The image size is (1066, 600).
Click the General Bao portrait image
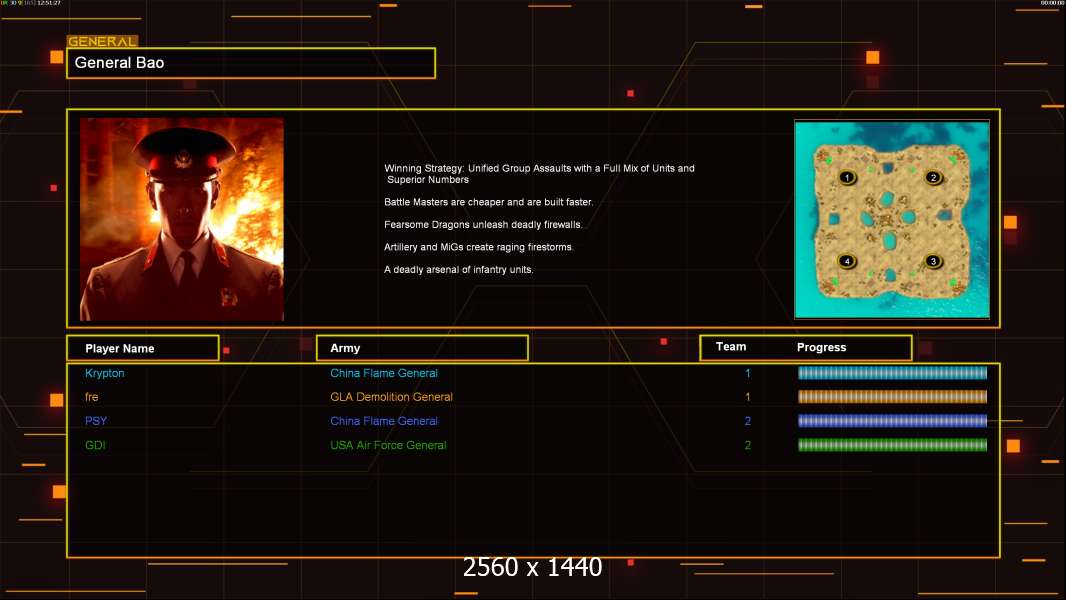pos(182,219)
